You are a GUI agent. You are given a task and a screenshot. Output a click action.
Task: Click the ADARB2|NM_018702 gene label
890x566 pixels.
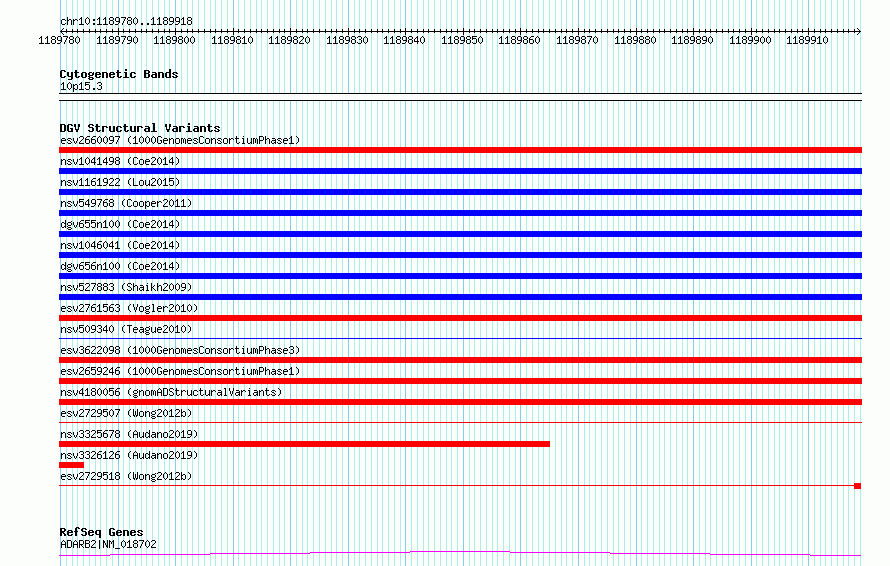tap(108, 544)
